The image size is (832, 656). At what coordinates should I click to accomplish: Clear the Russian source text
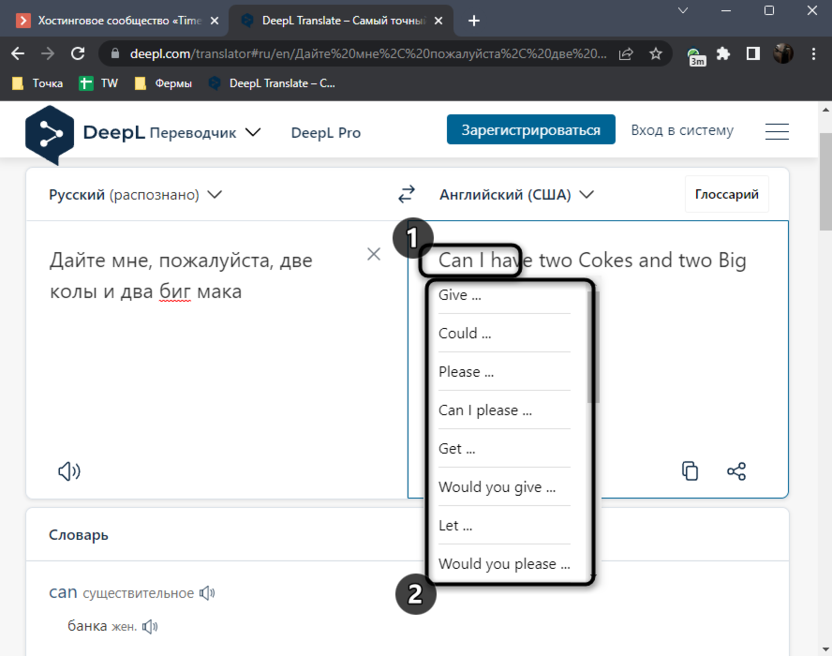point(374,254)
